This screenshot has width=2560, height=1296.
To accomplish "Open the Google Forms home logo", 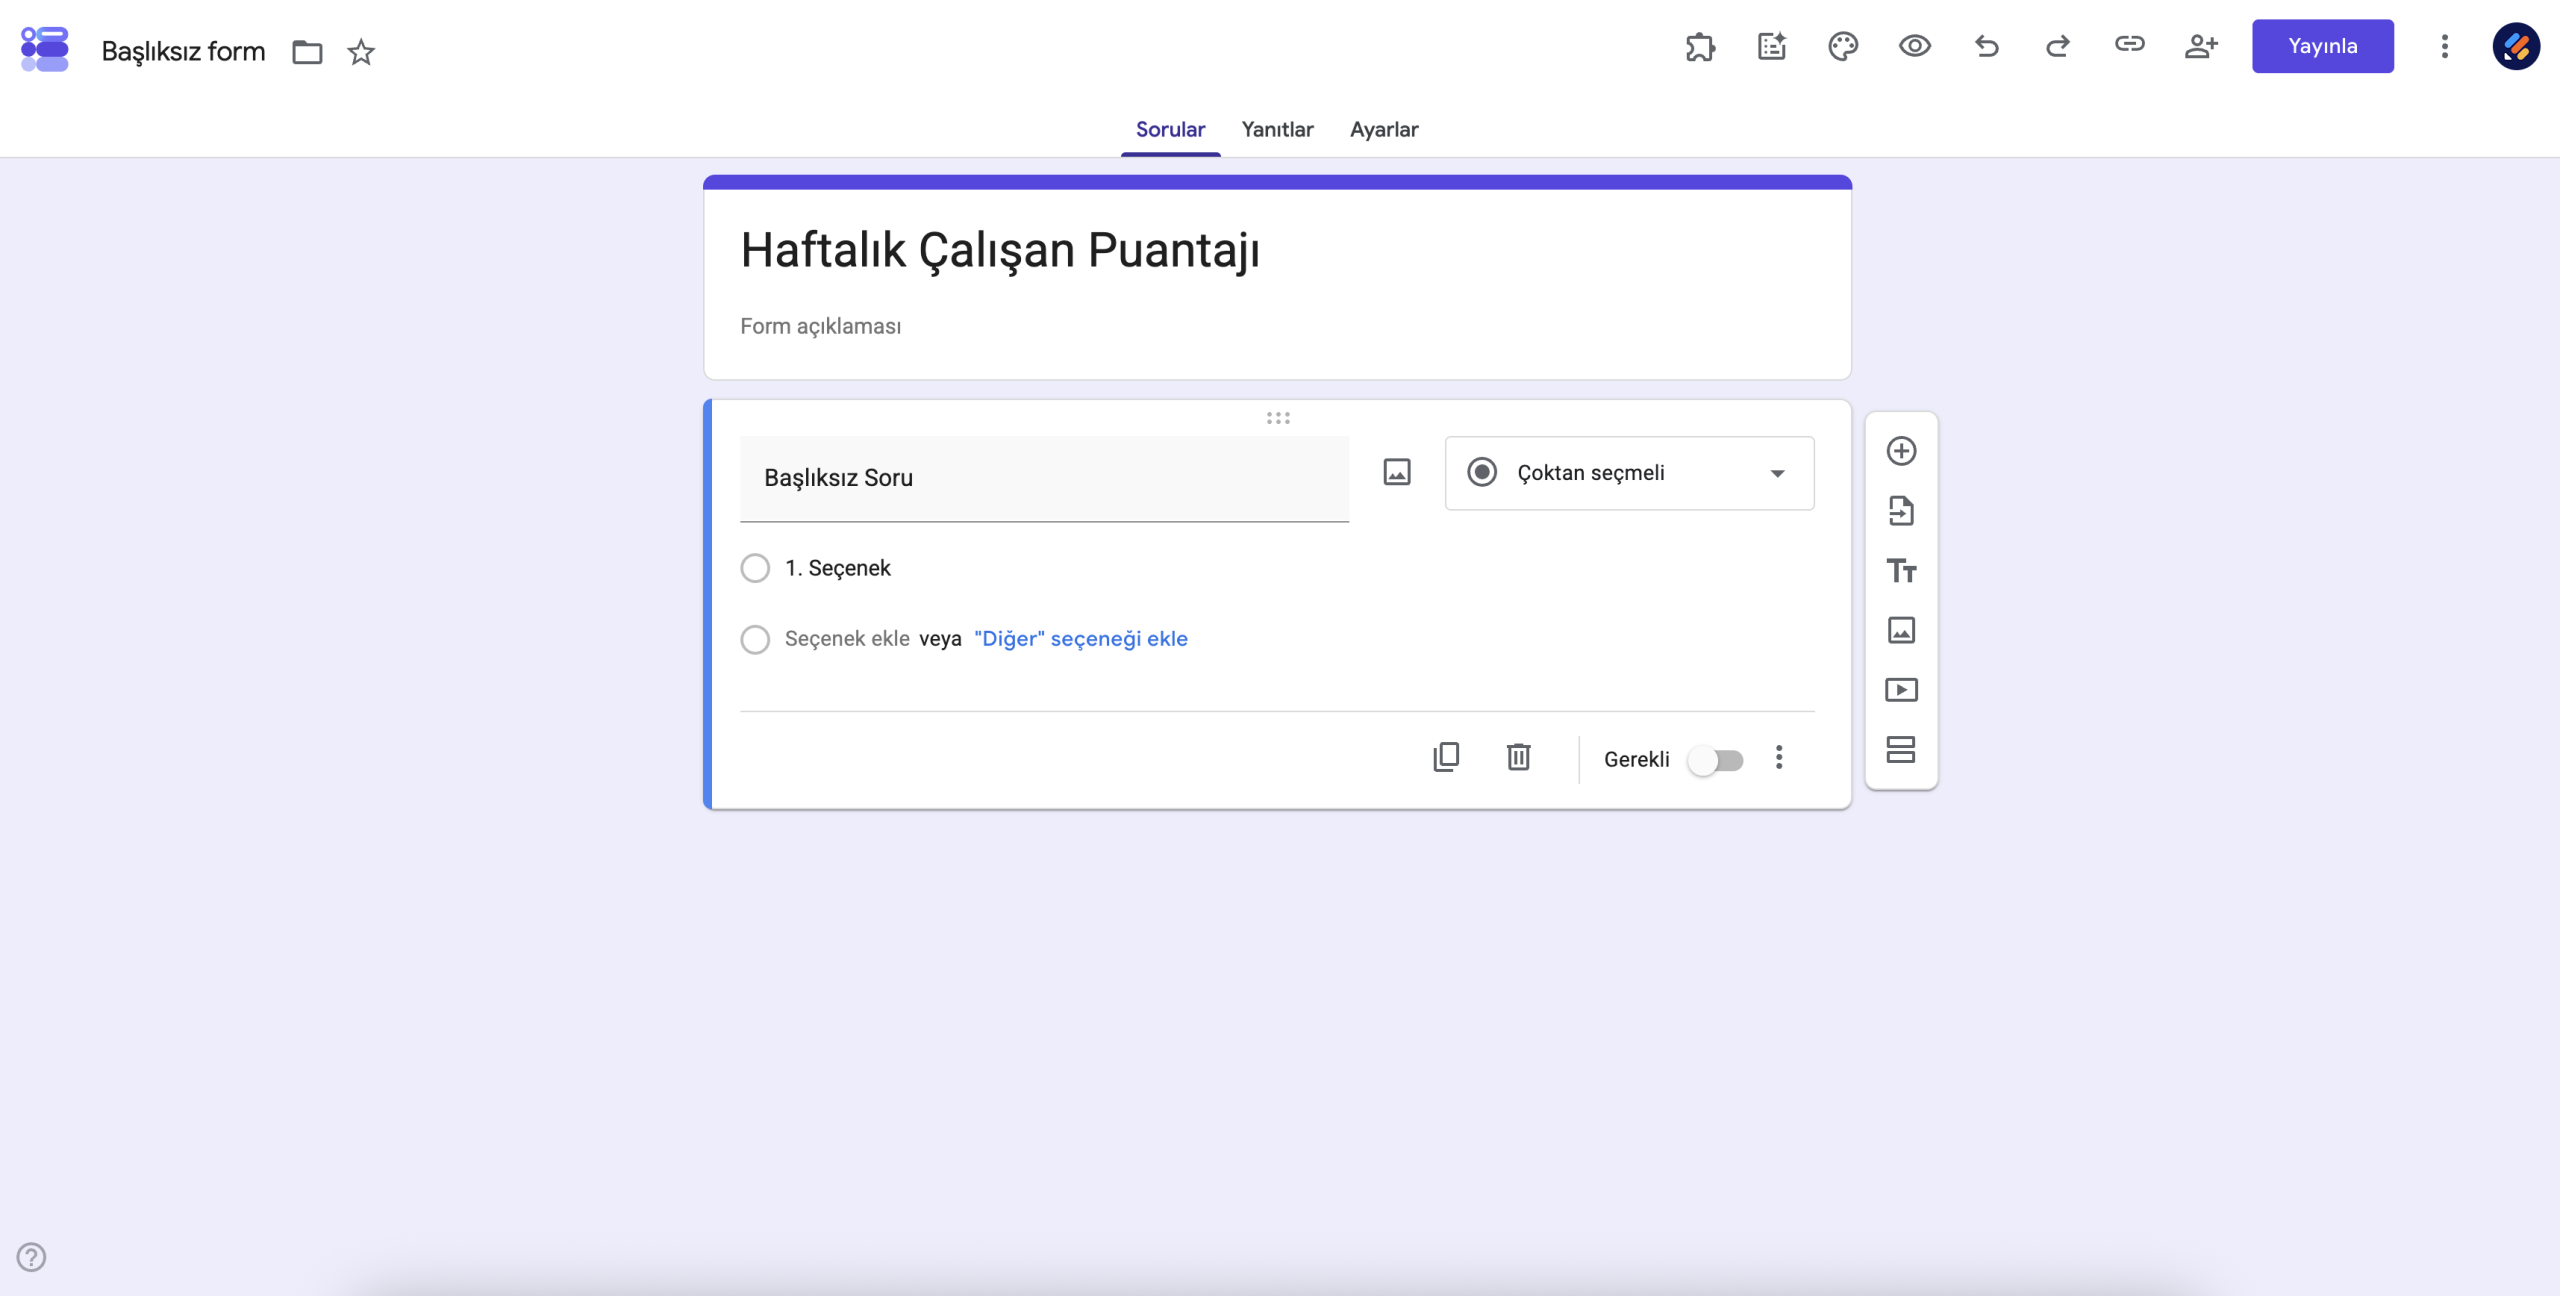I will 45,49.
